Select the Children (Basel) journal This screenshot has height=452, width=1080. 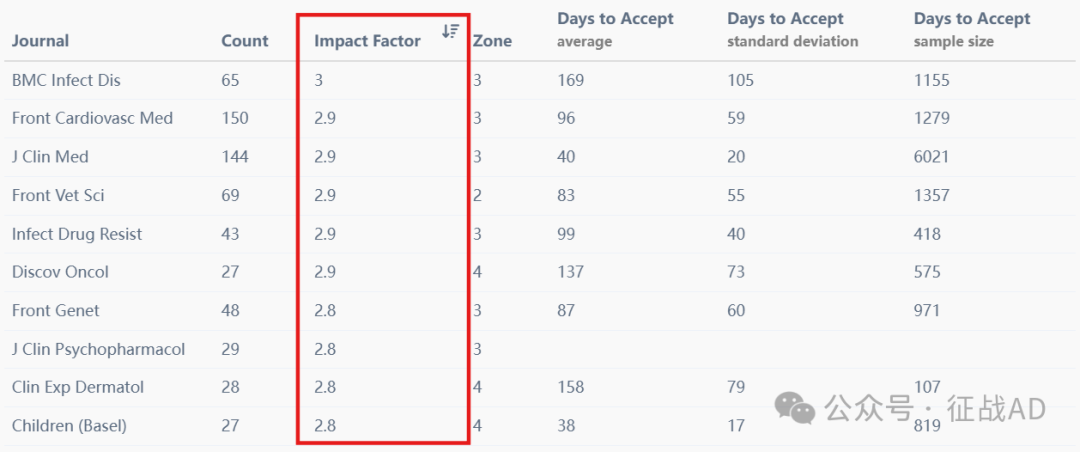click(x=69, y=426)
